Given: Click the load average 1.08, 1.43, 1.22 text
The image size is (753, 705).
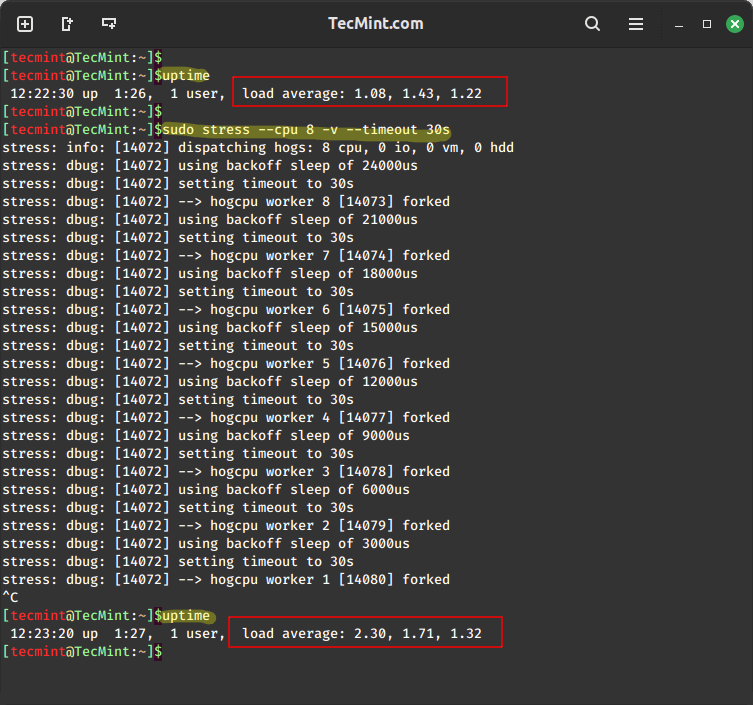Looking at the screenshot, I should point(362,93).
